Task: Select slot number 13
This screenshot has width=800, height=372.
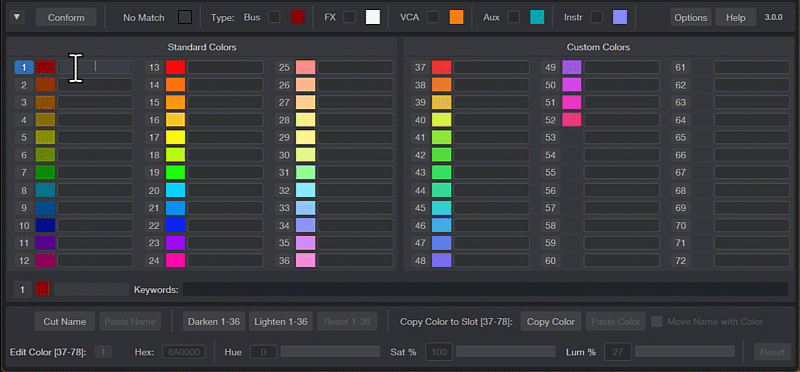Action: 154,67
